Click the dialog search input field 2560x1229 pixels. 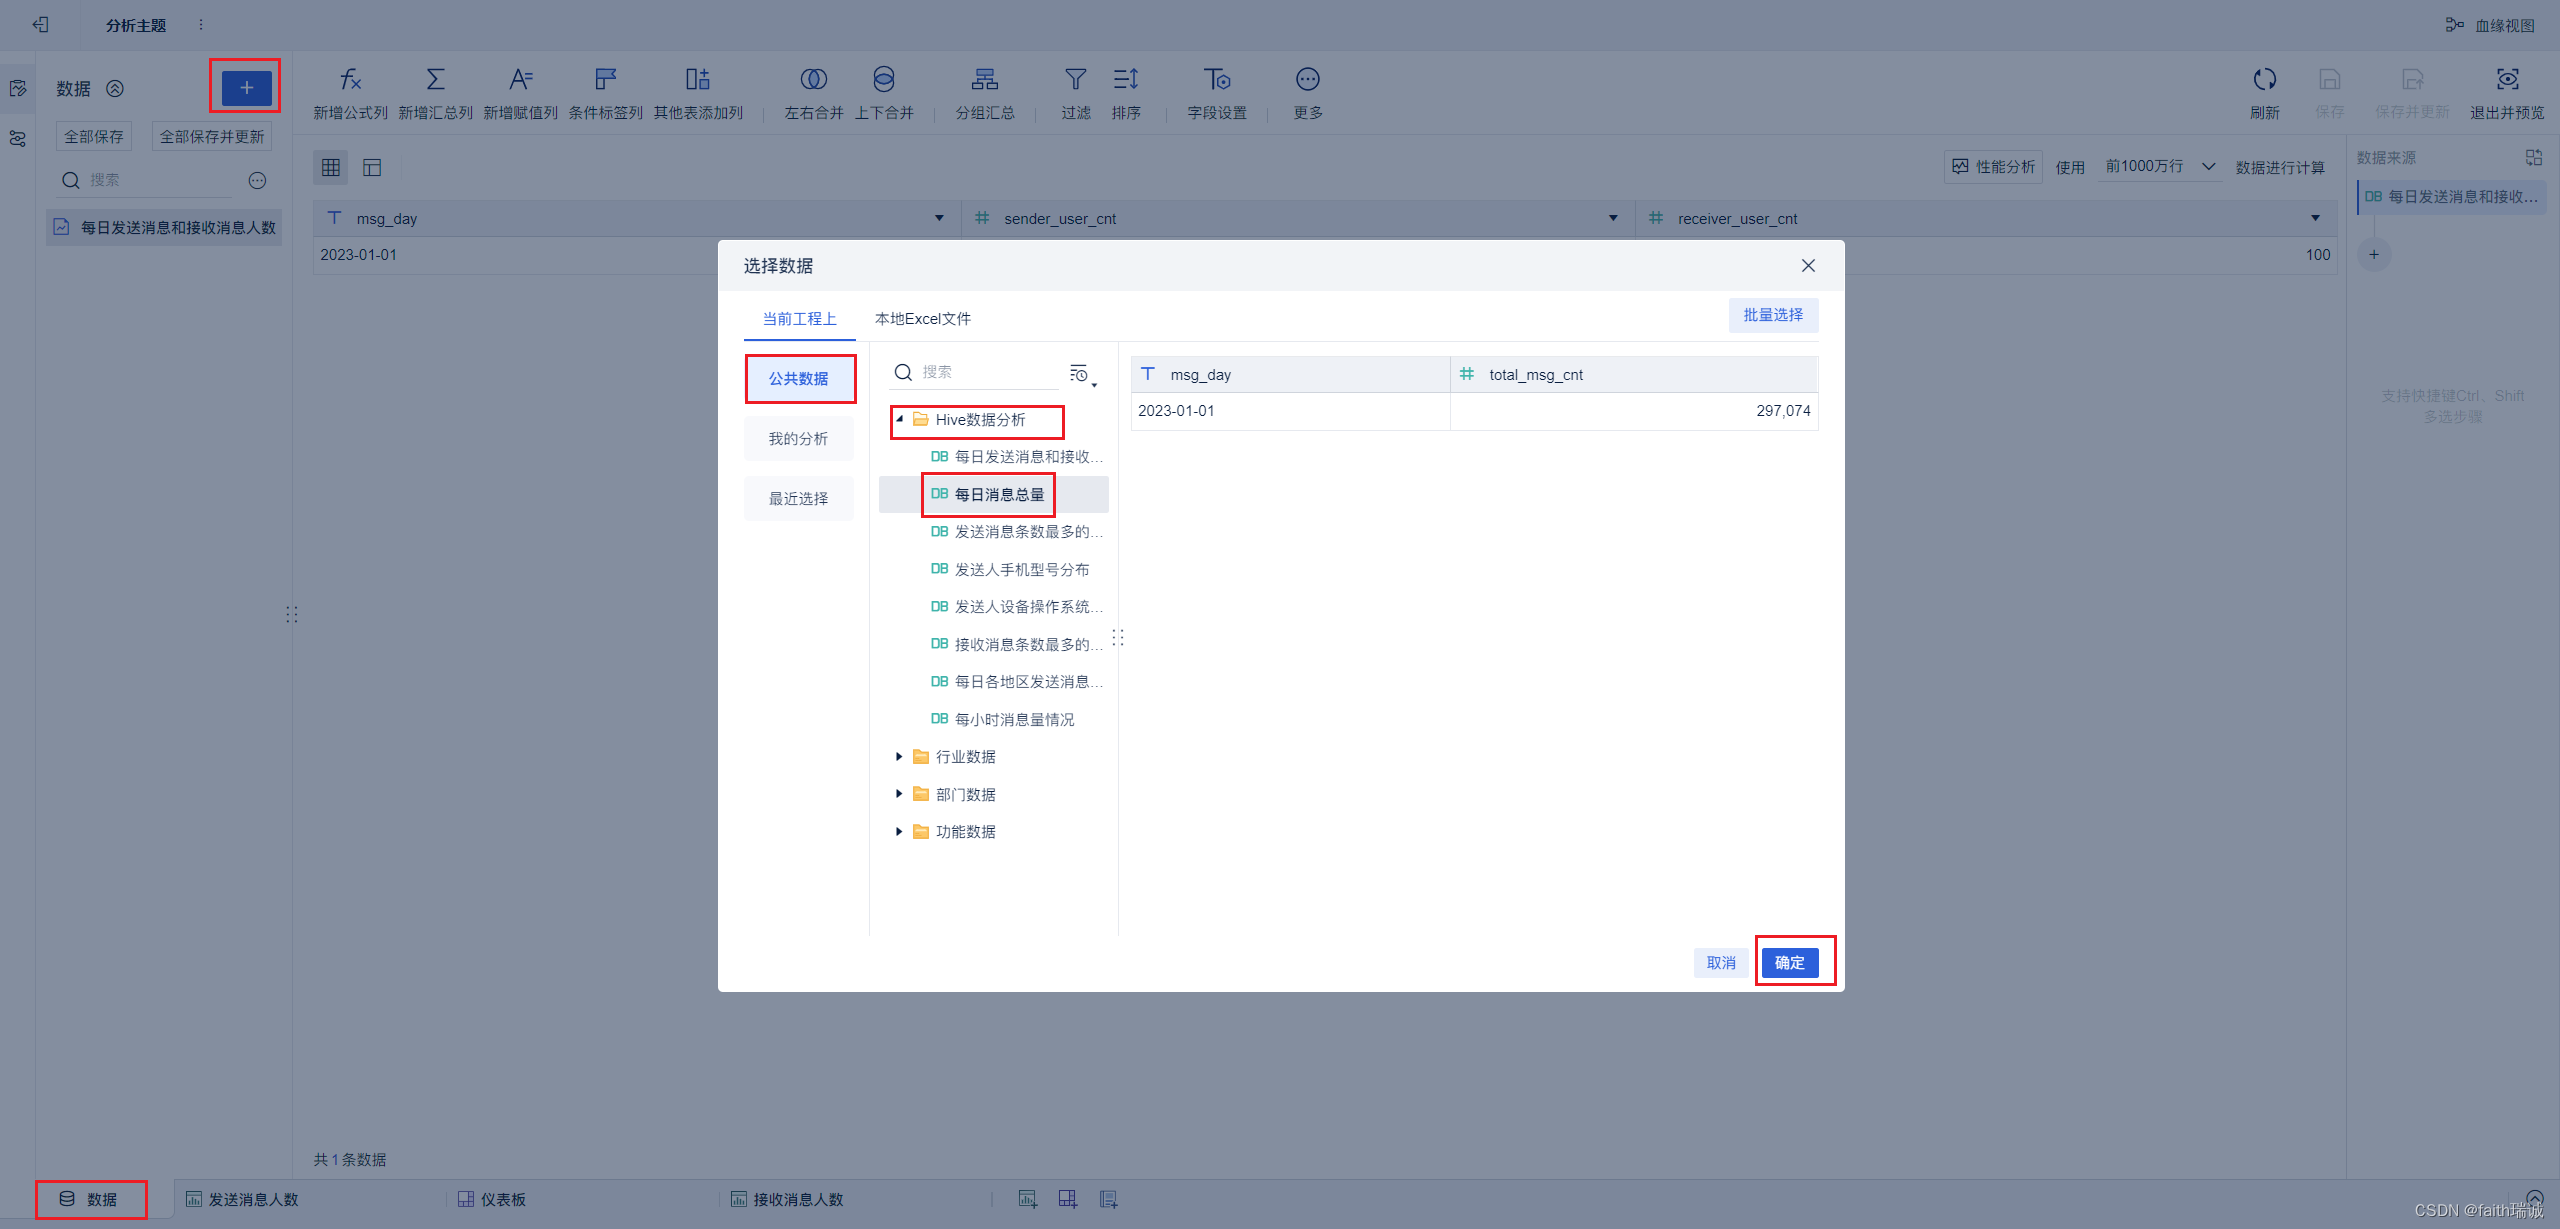pyautogui.click(x=985, y=372)
